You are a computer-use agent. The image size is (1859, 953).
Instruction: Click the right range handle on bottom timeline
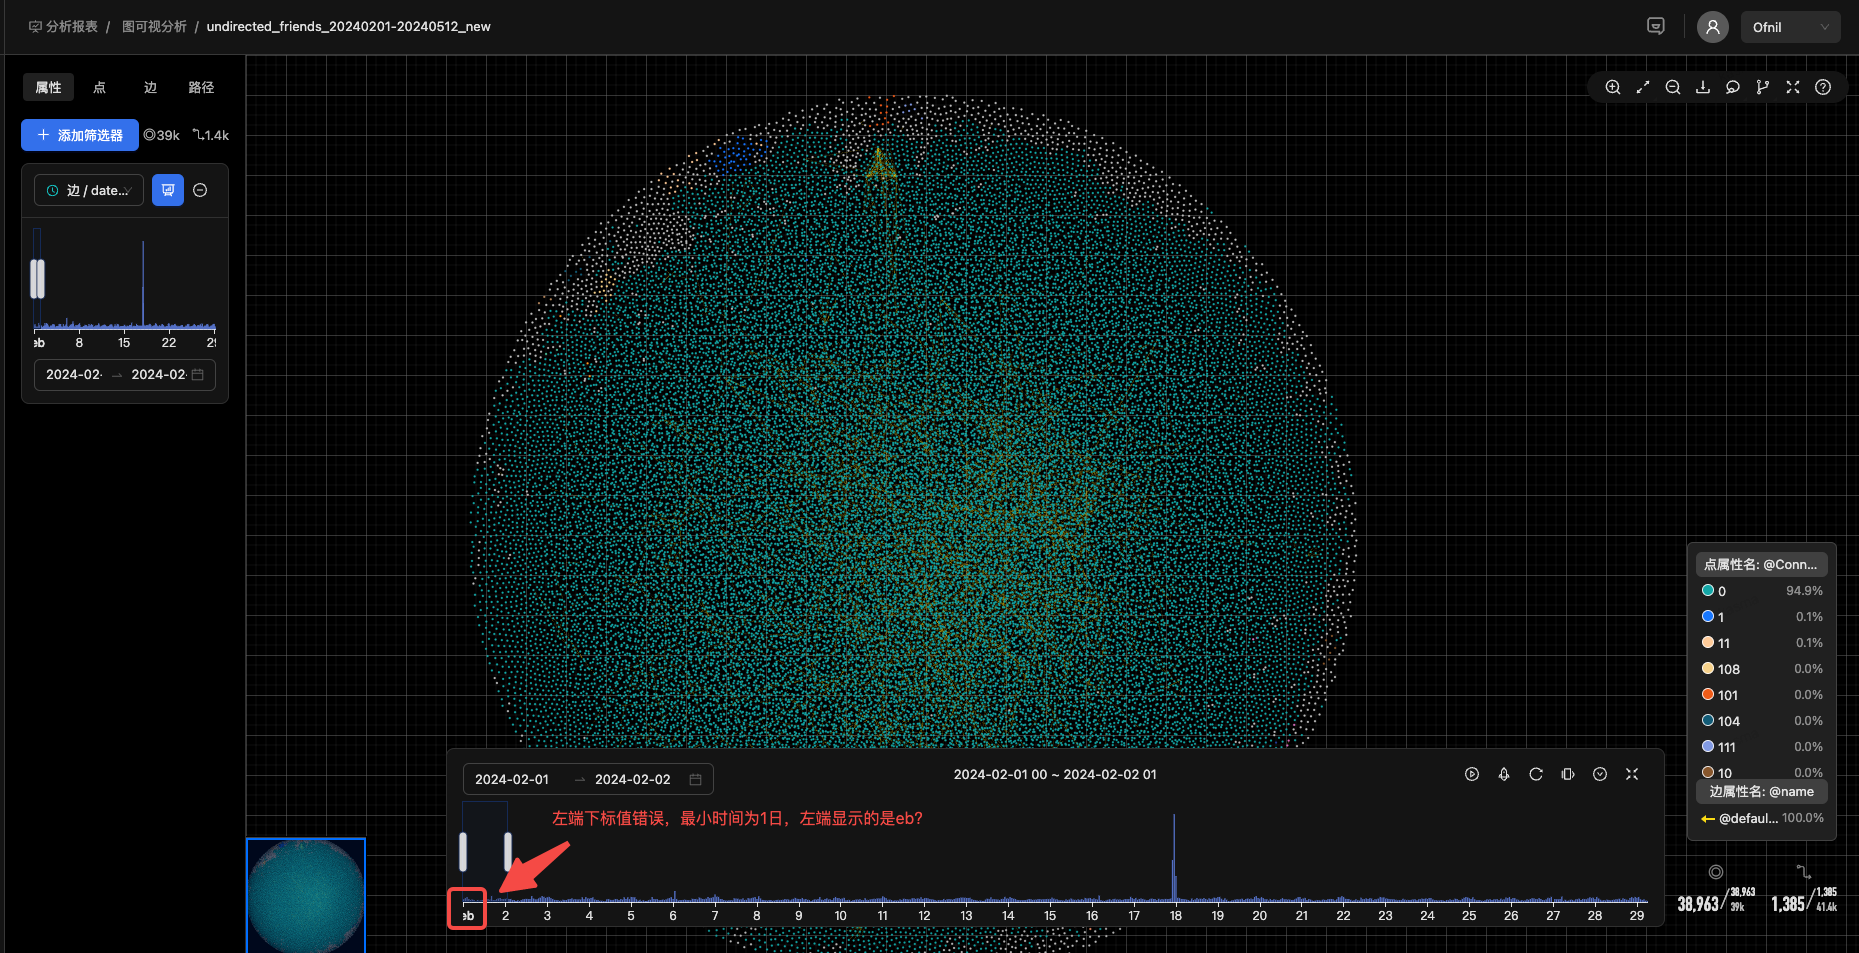tap(508, 852)
